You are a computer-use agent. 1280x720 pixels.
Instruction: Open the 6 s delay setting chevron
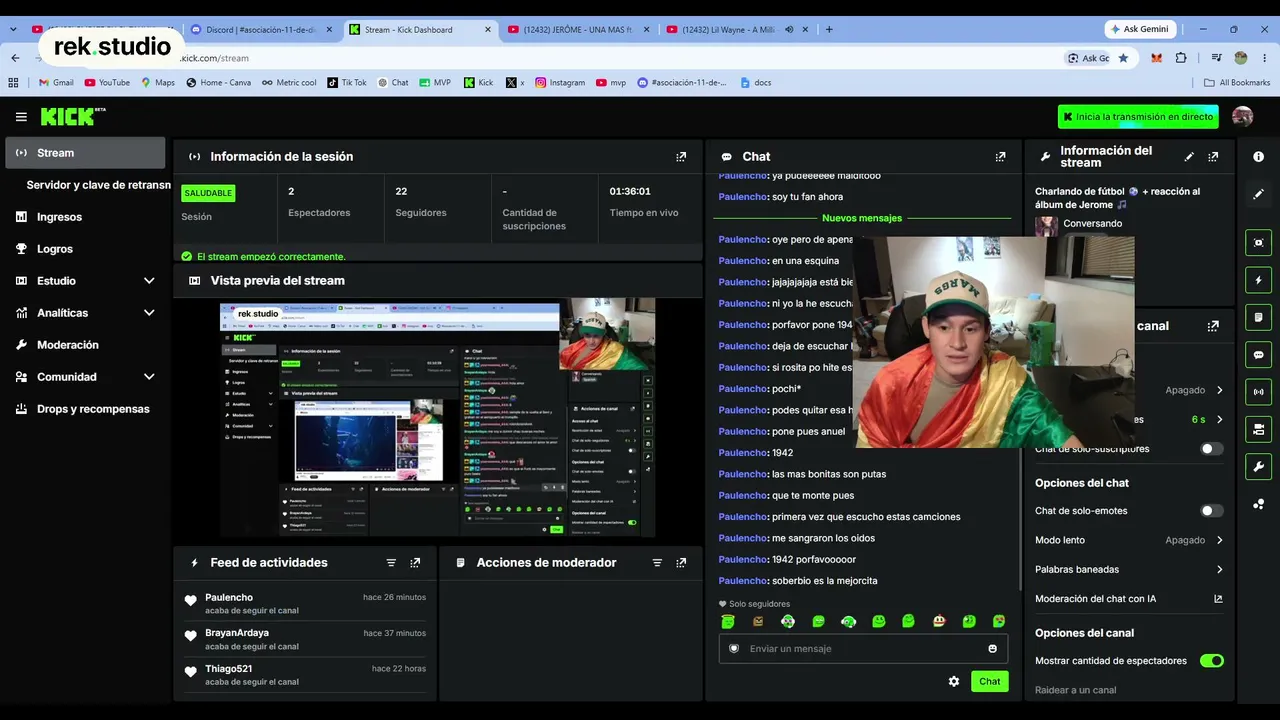tap(1219, 420)
